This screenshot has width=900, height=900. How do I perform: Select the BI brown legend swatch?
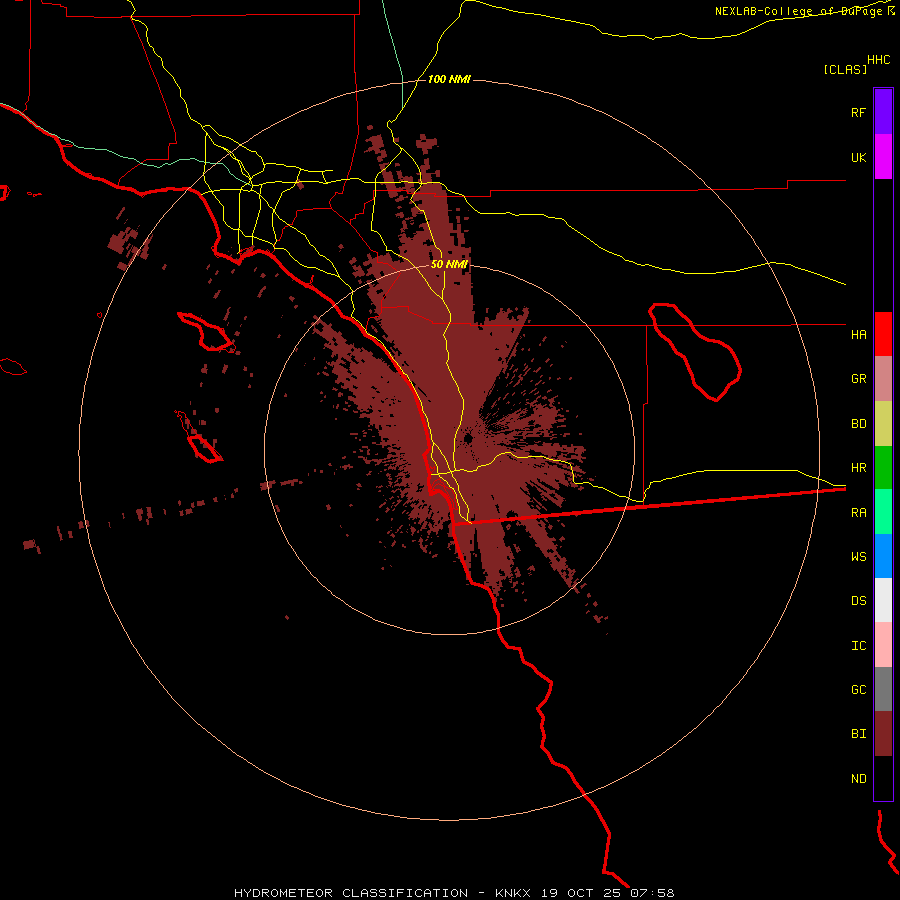883,734
